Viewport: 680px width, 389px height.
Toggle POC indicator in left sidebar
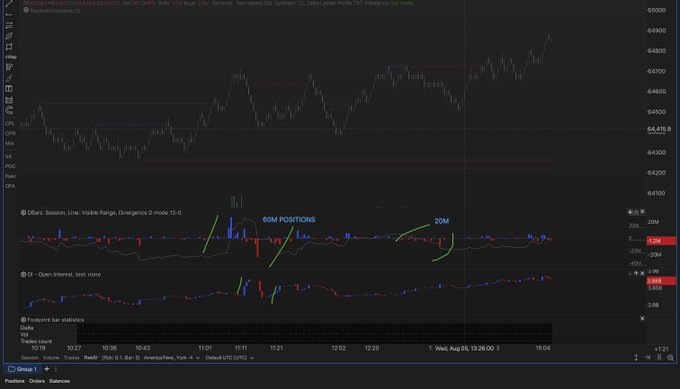point(10,166)
